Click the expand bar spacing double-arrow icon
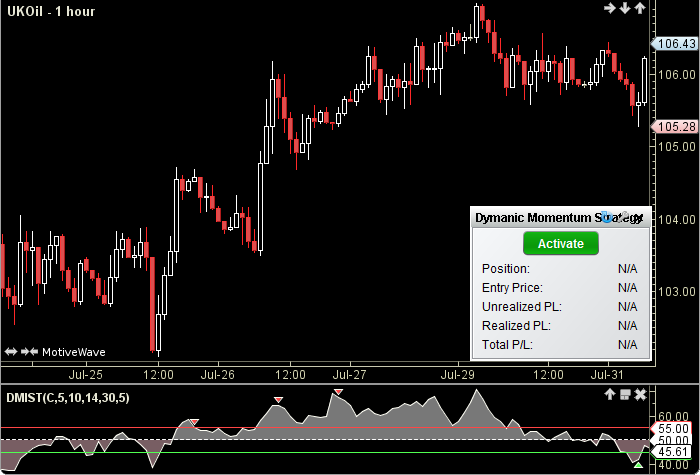 pyautogui.click(x=11, y=352)
